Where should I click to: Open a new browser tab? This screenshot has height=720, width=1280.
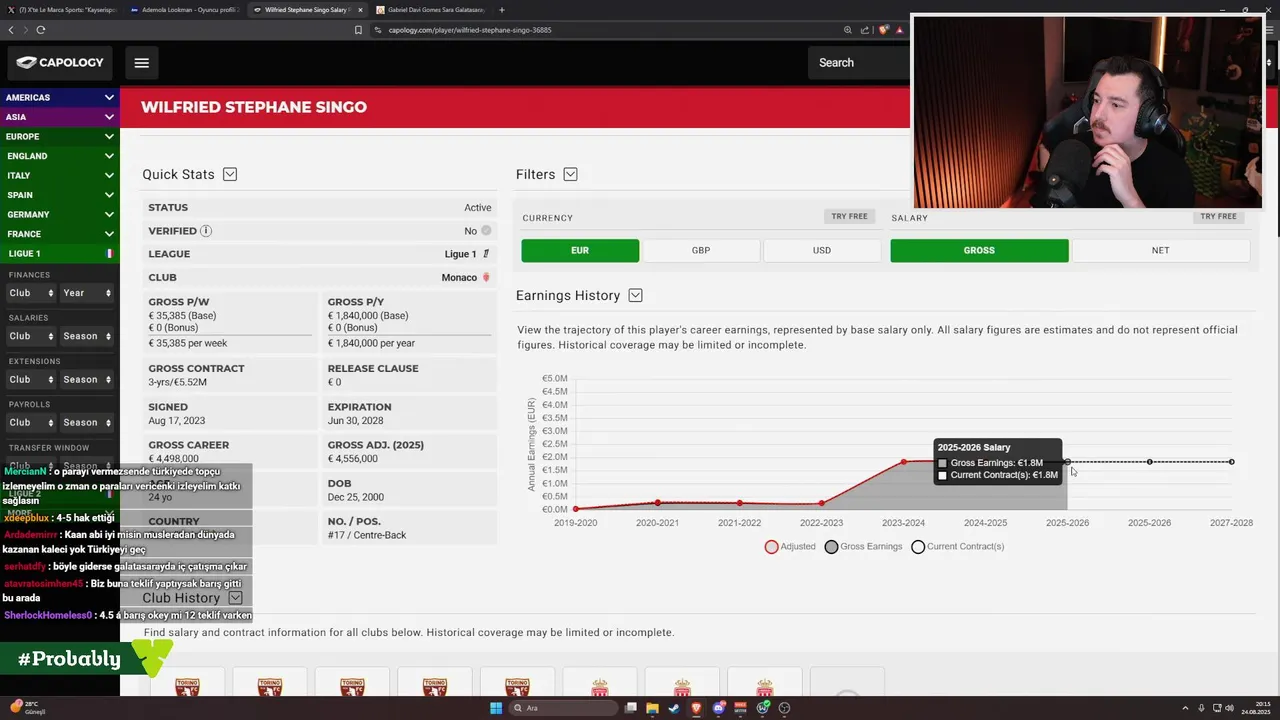(501, 10)
